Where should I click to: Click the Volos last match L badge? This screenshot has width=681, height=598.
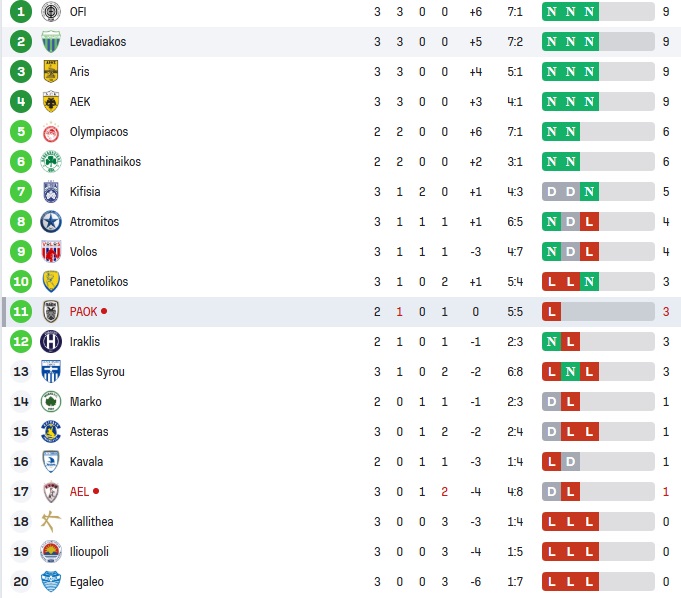(590, 252)
